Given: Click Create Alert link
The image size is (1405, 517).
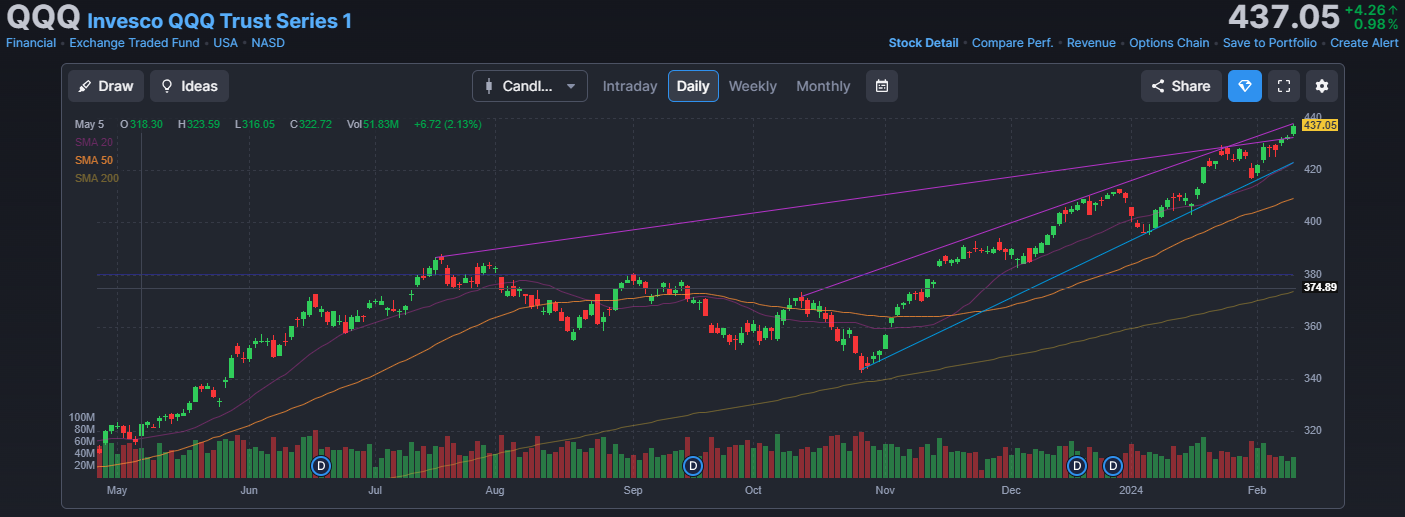Looking at the screenshot, I should pyautogui.click(x=1364, y=43).
